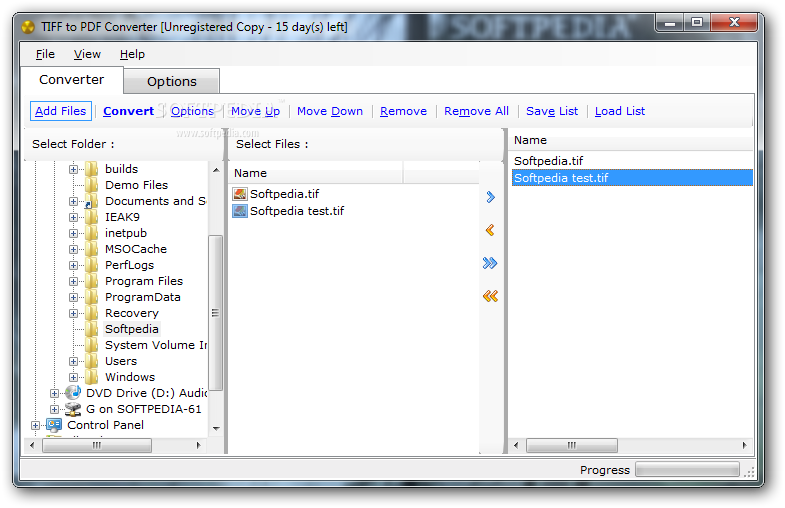Viewport: 785px width, 508px height.
Task: Click the PerfLogs folder icon
Action: tap(92, 265)
